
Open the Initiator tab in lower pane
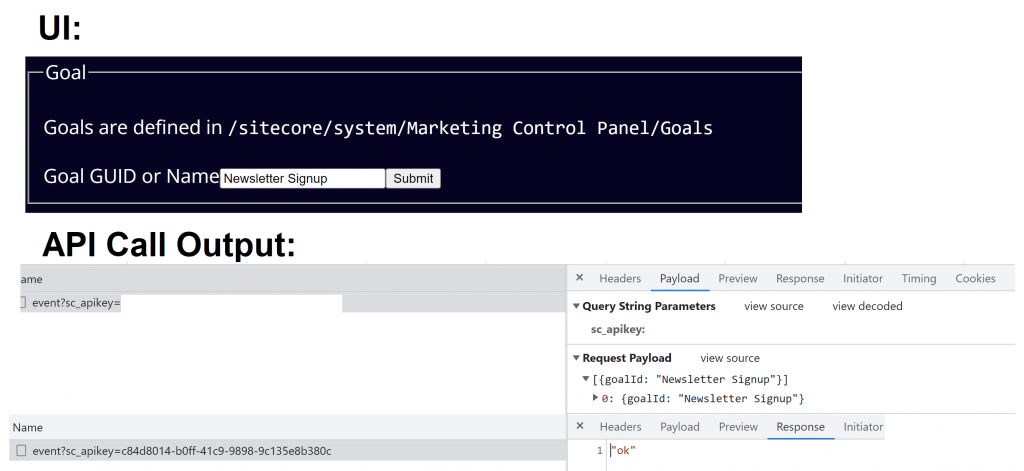tap(863, 427)
